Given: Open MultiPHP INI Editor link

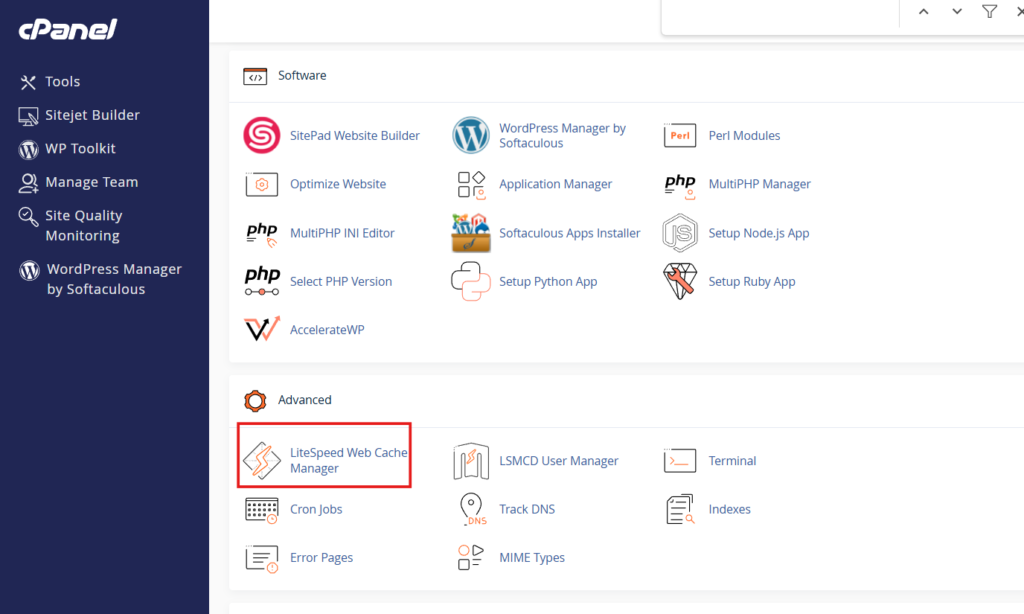Looking at the screenshot, I should [342, 233].
